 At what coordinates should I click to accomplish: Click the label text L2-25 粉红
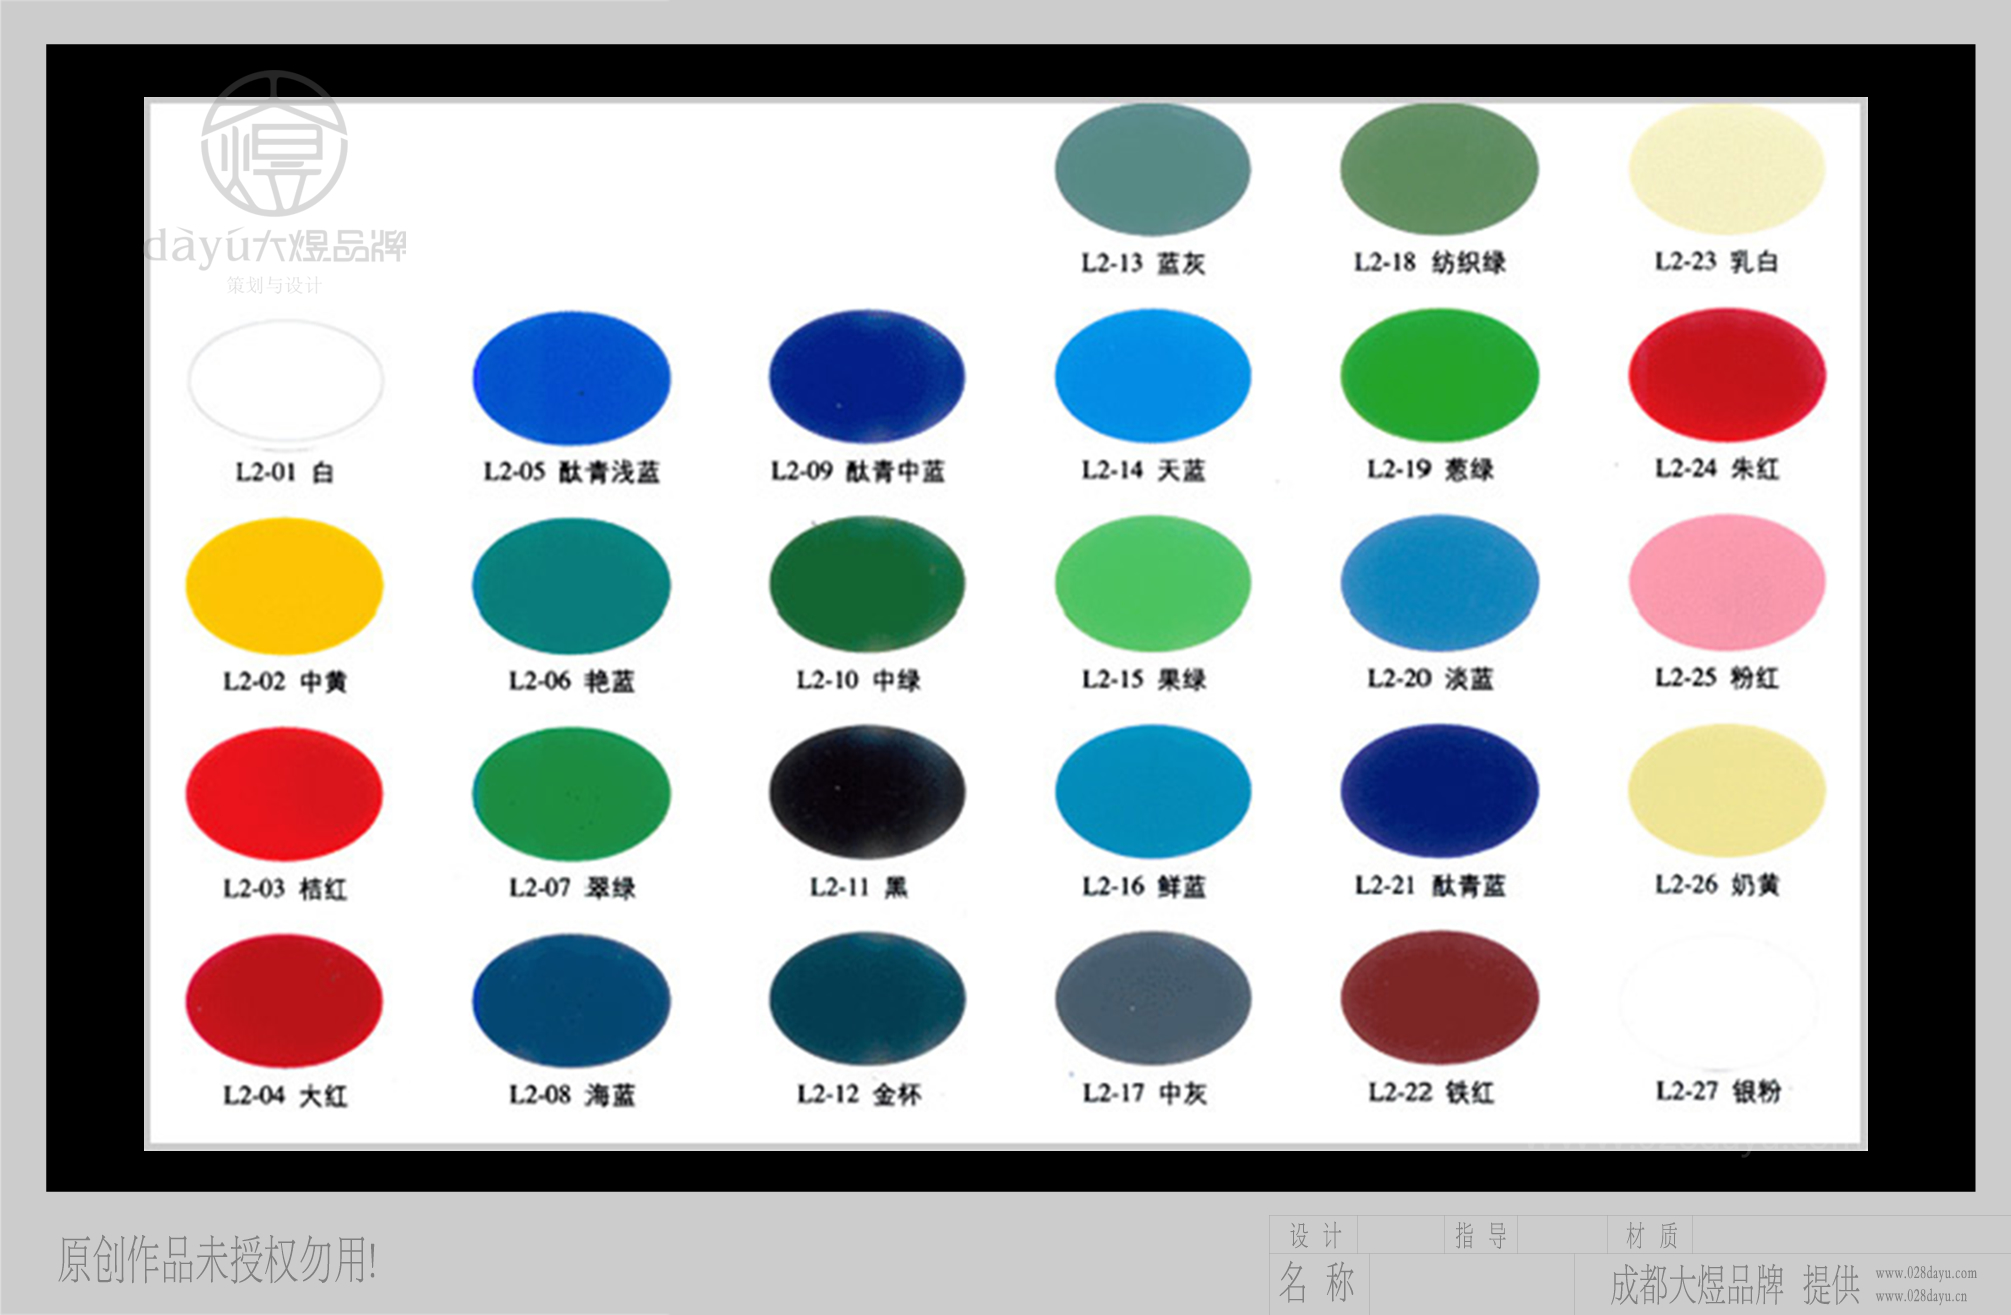tap(1717, 677)
